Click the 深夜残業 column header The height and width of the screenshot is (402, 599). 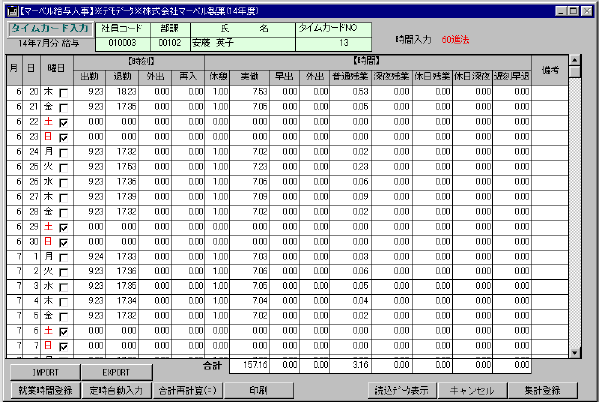392,77
